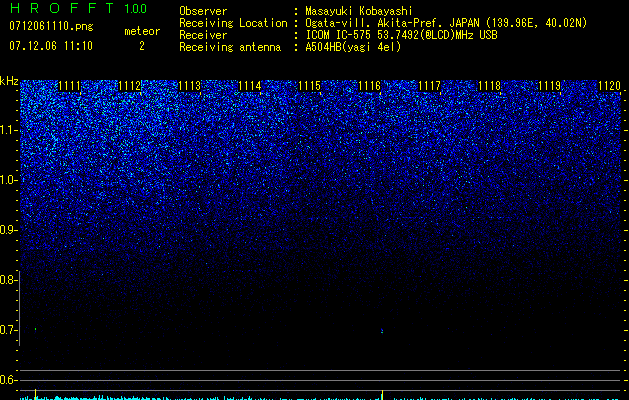The width and height of the screenshot is (629, 400).
Task: Click the 1.0 frequency axis label
Action: pyautogui.click(x=8, y=180)
